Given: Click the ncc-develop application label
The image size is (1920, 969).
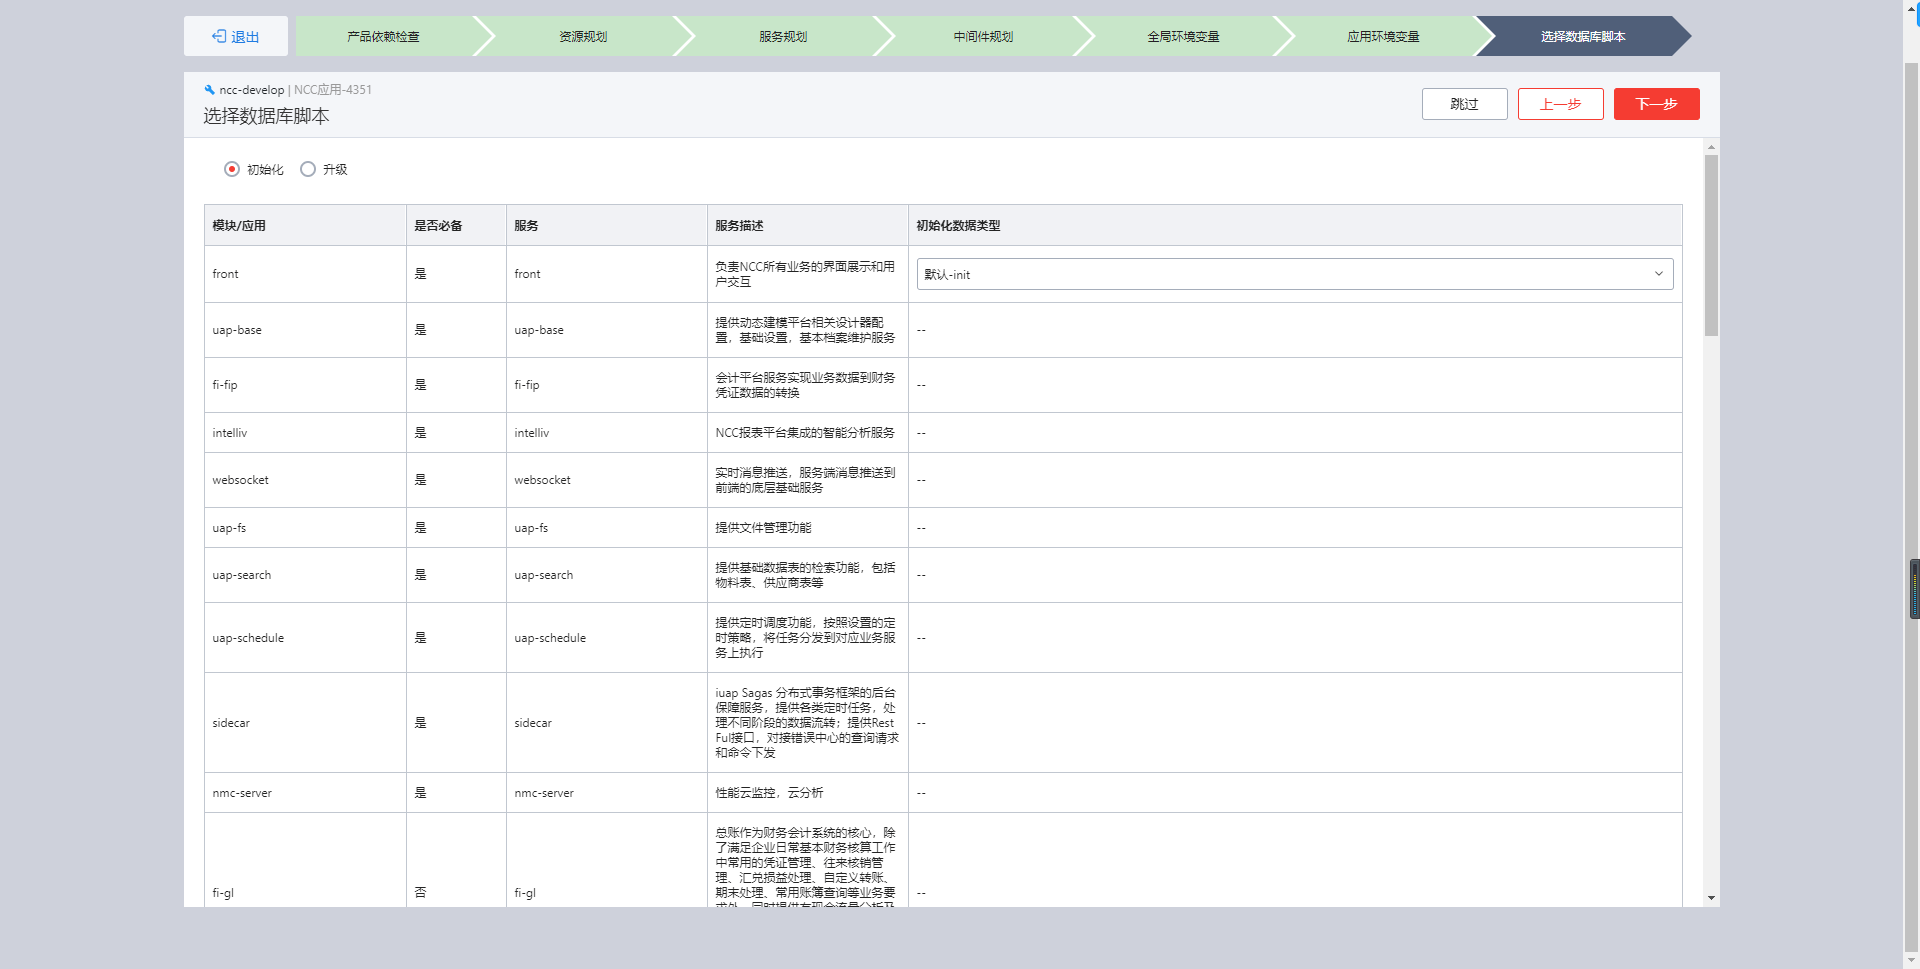Looking at the screenshot, I should pyautogui.click(x=252, y=90).
